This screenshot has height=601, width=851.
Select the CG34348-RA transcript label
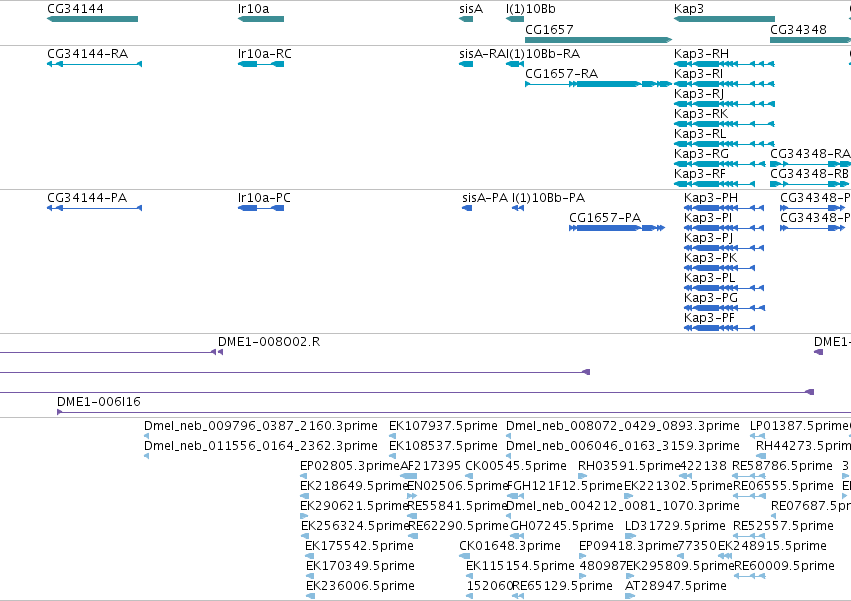[x=810, y=154]
